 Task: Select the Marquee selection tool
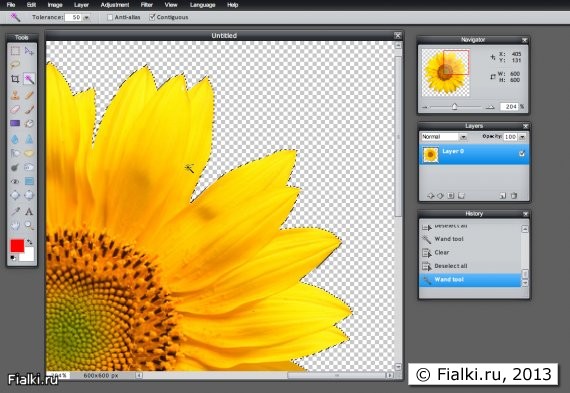click(x=15, y=51)
